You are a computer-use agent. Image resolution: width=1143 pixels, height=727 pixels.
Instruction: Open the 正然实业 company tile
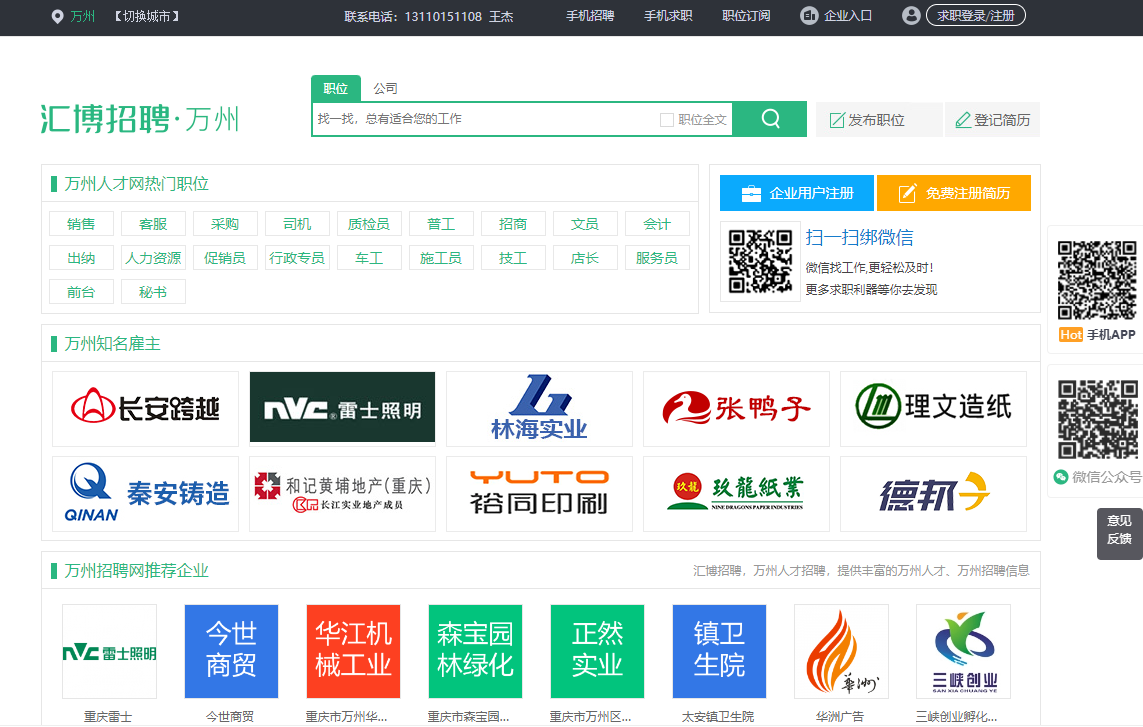point(597,651)
